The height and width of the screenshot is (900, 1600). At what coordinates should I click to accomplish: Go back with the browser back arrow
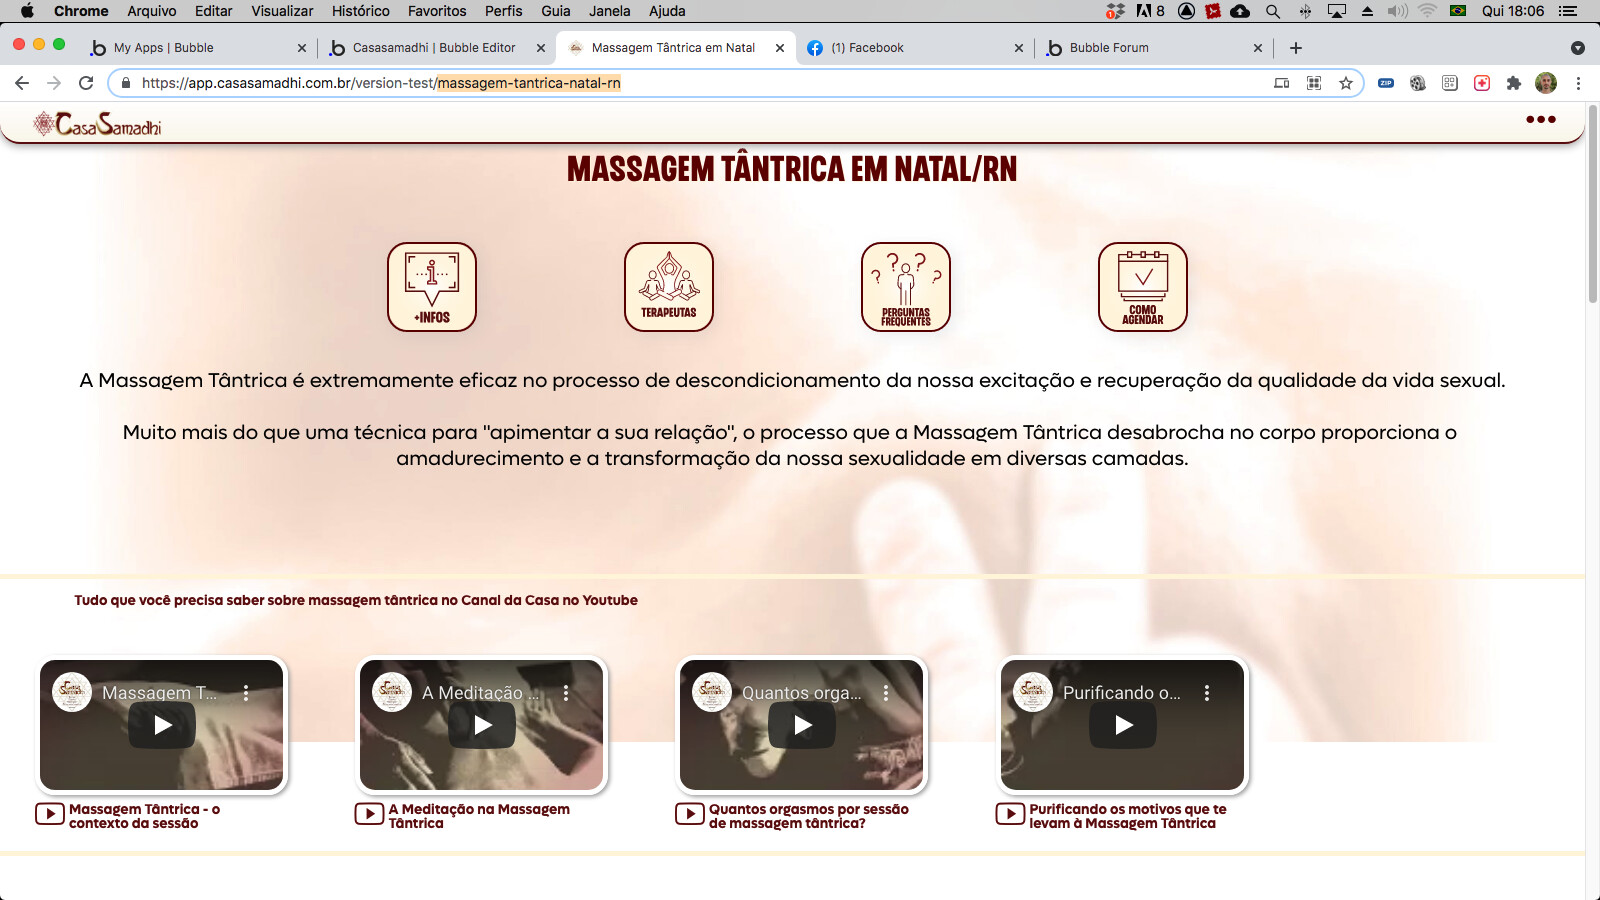22,83
